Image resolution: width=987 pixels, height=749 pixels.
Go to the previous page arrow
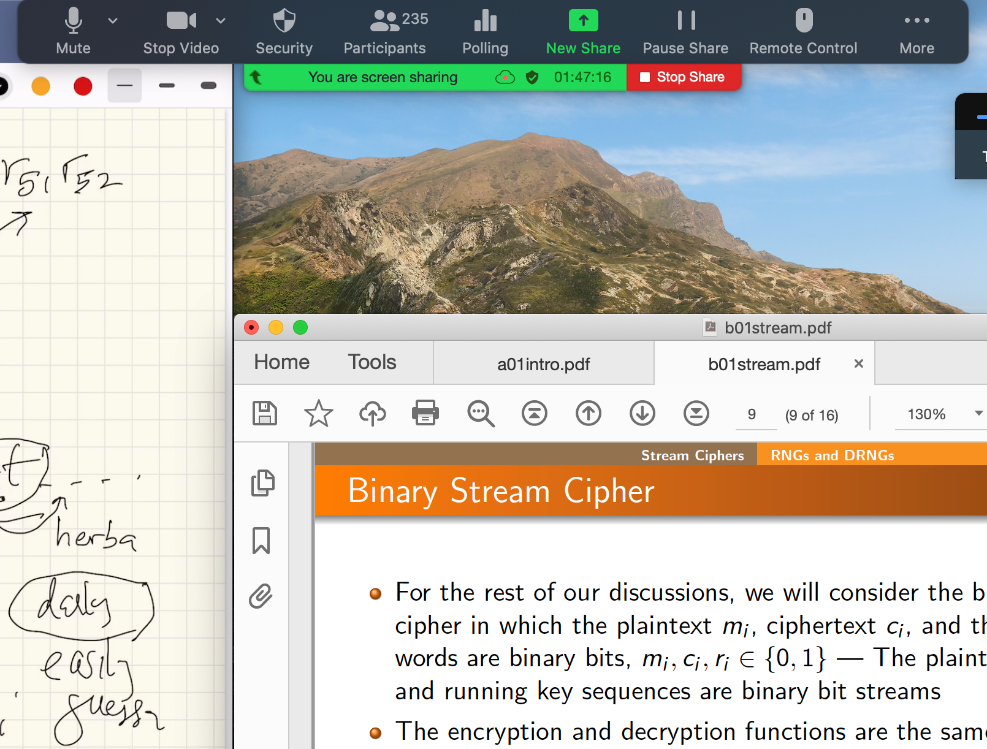pos(588,413)
